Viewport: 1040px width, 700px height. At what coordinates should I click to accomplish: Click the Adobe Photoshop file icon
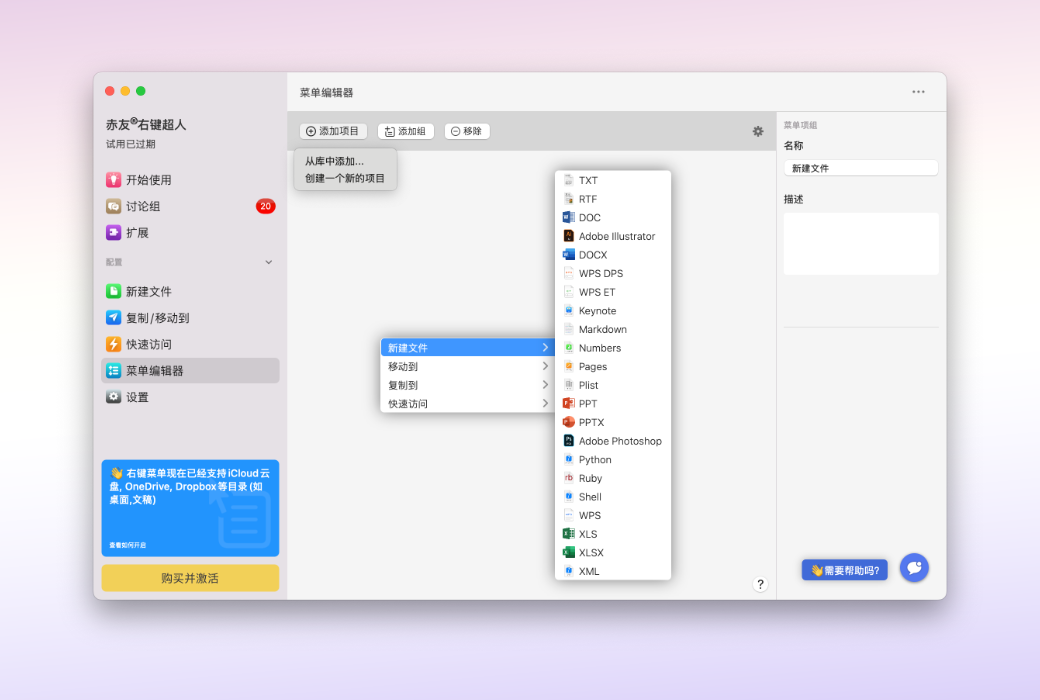pos(568,441)
